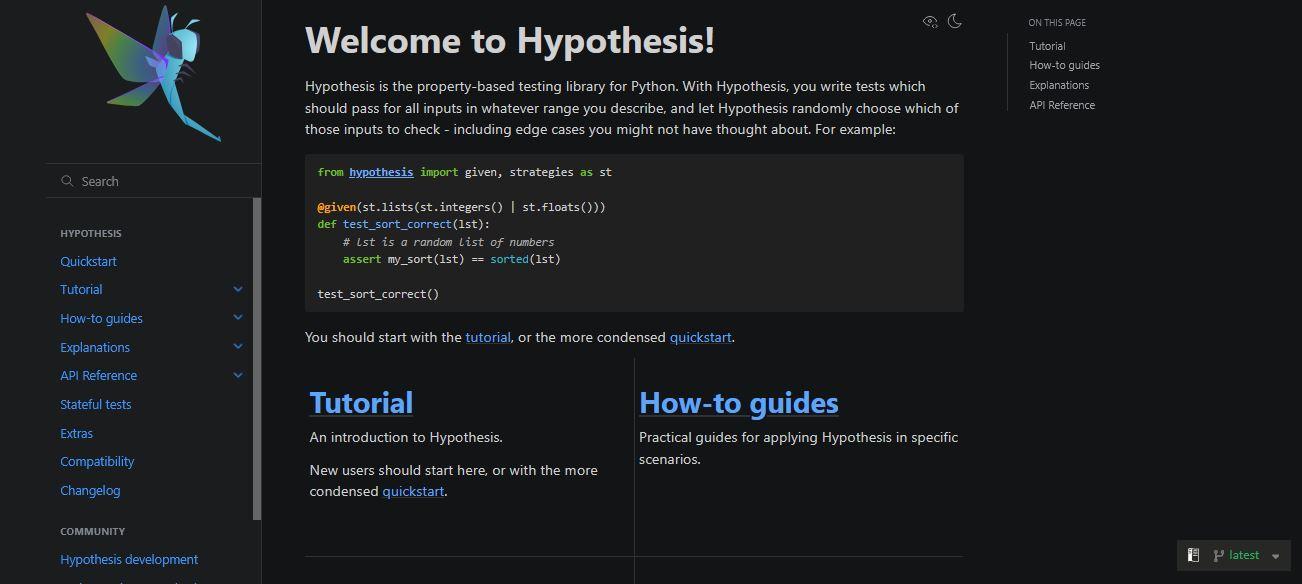
Task: Open How-to guides in the sidebar navigation
Action: [101, 318]
